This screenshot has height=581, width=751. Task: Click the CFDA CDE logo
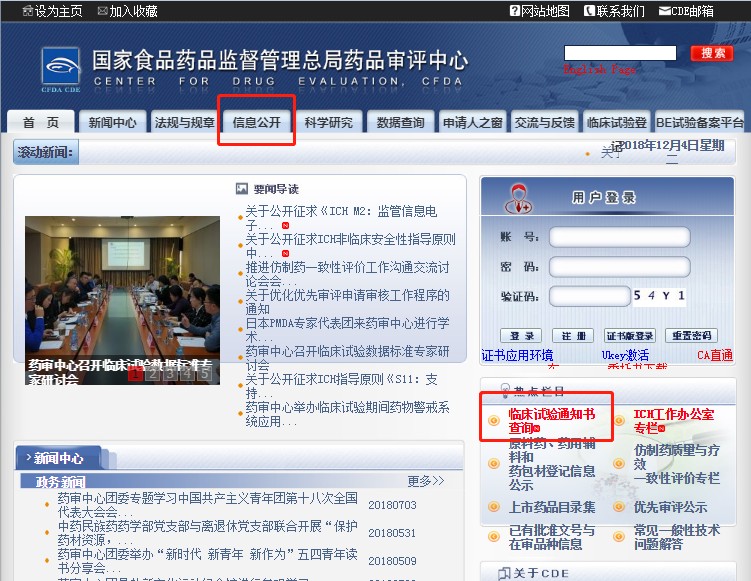60,69
